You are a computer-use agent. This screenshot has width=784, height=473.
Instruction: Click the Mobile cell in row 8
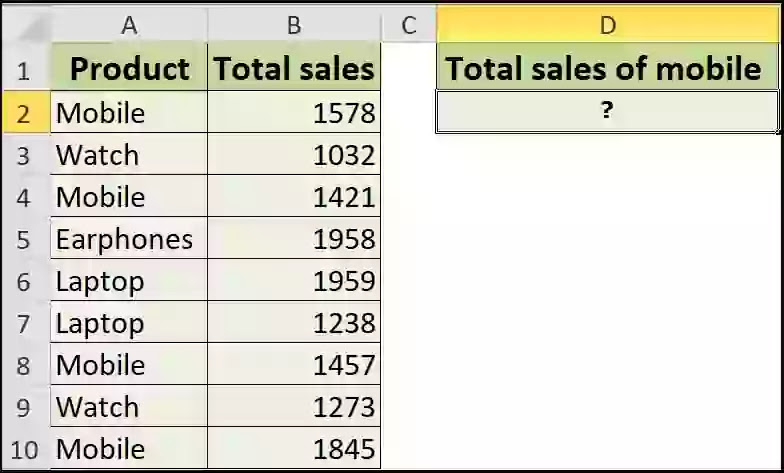coord(129,364)
